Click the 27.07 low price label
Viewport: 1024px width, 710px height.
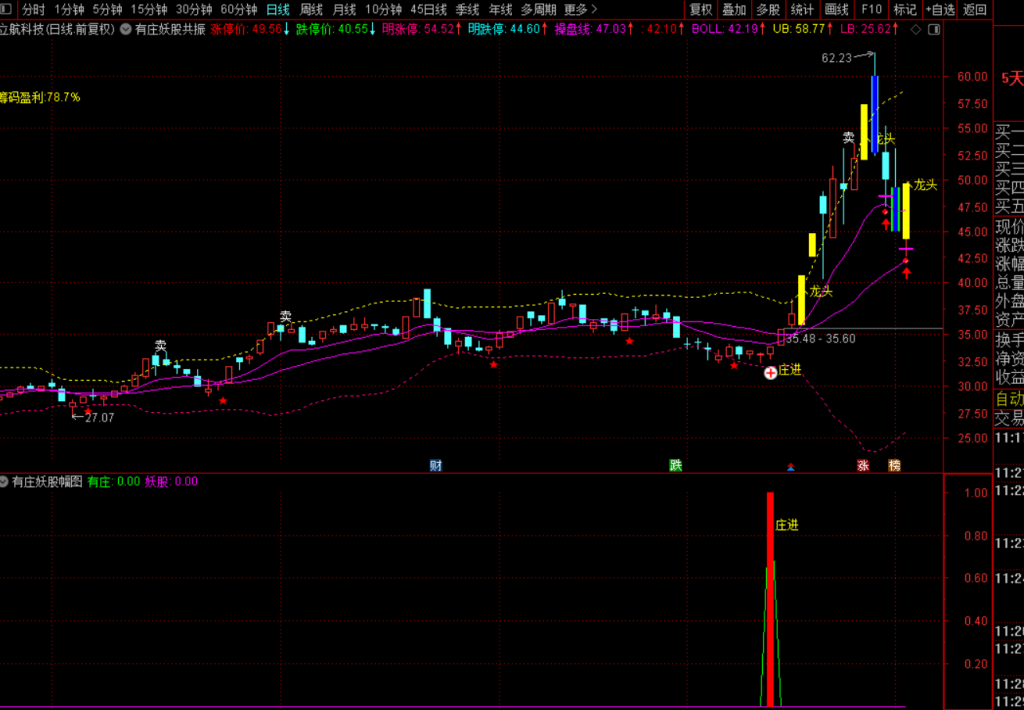coord(99,418)
